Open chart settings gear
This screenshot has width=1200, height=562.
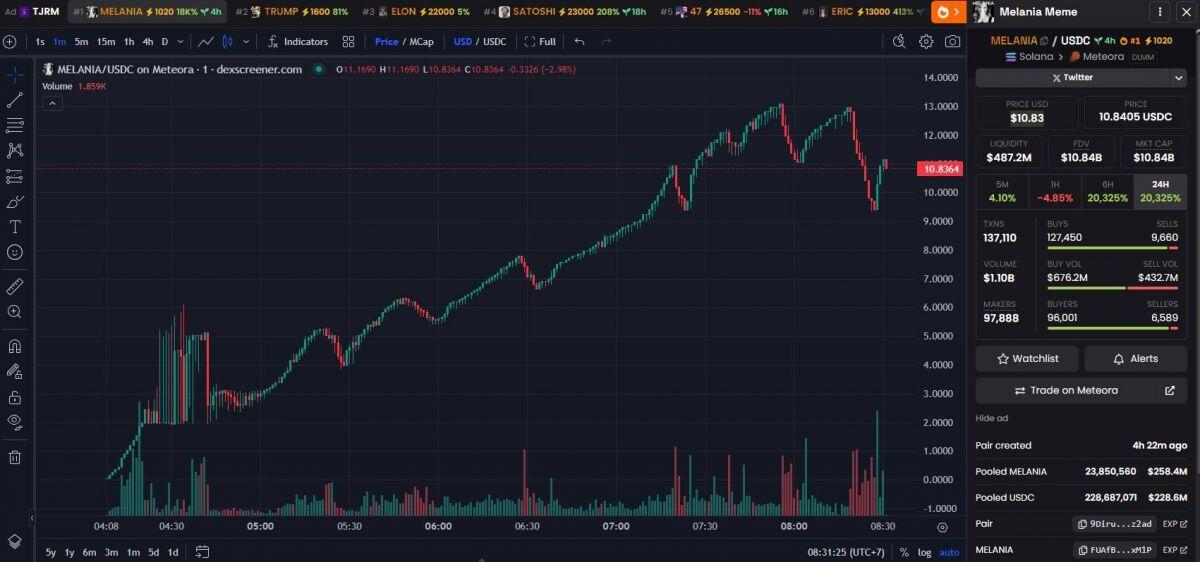tap(926, 42)
